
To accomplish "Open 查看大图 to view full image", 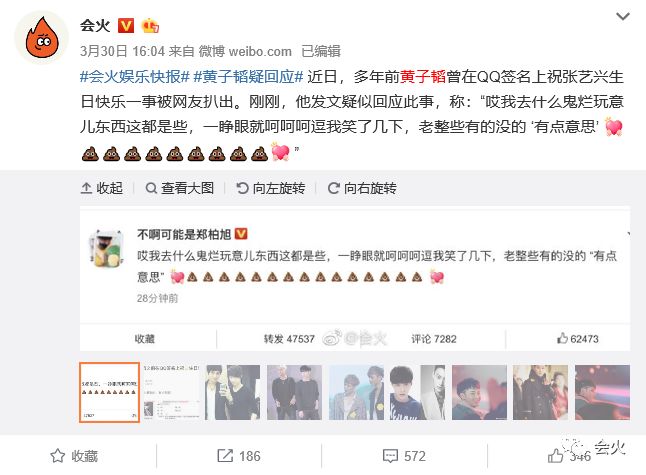I will point(180,188).
